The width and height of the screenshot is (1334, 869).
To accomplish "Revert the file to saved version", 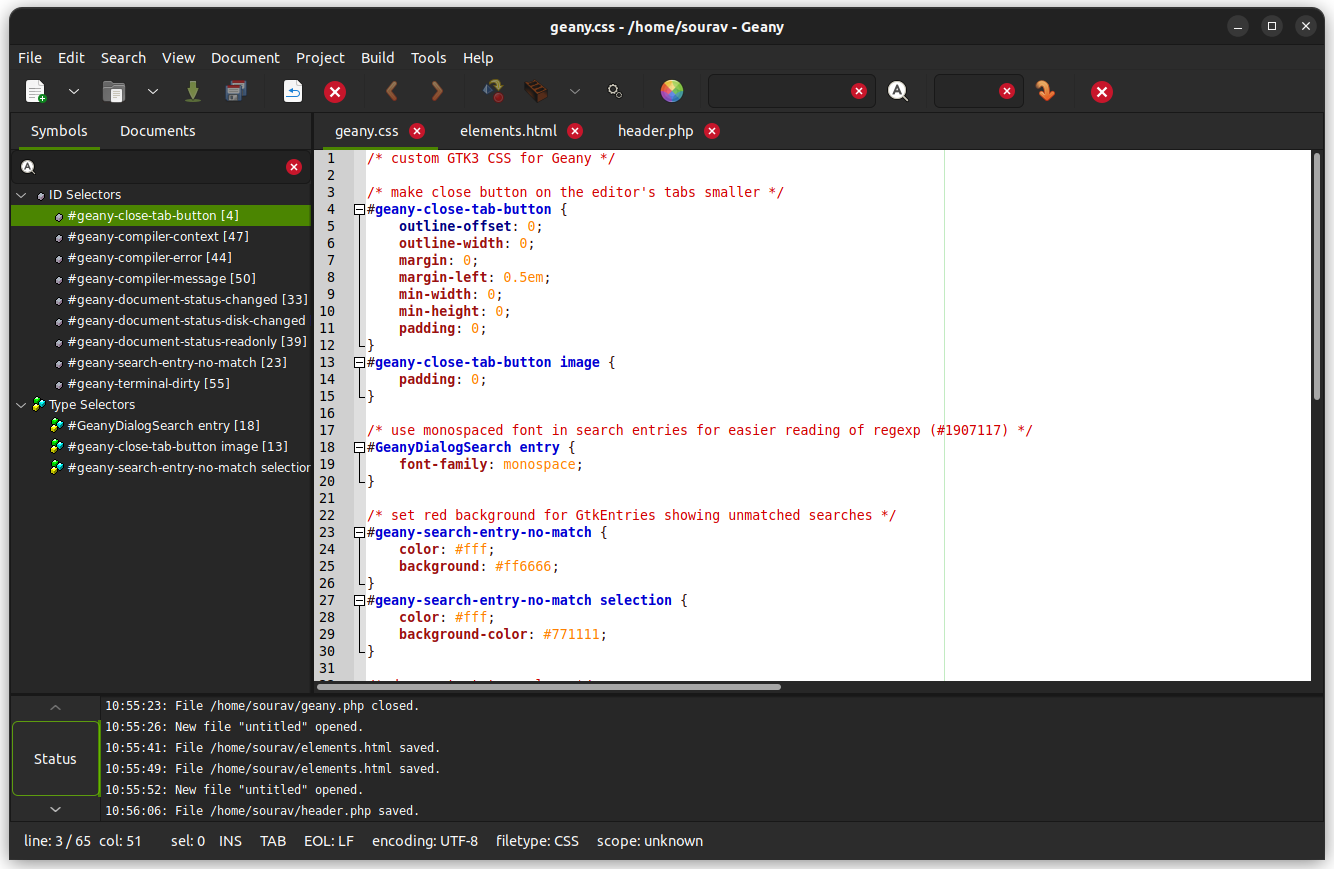I will (x=291, y=91).
